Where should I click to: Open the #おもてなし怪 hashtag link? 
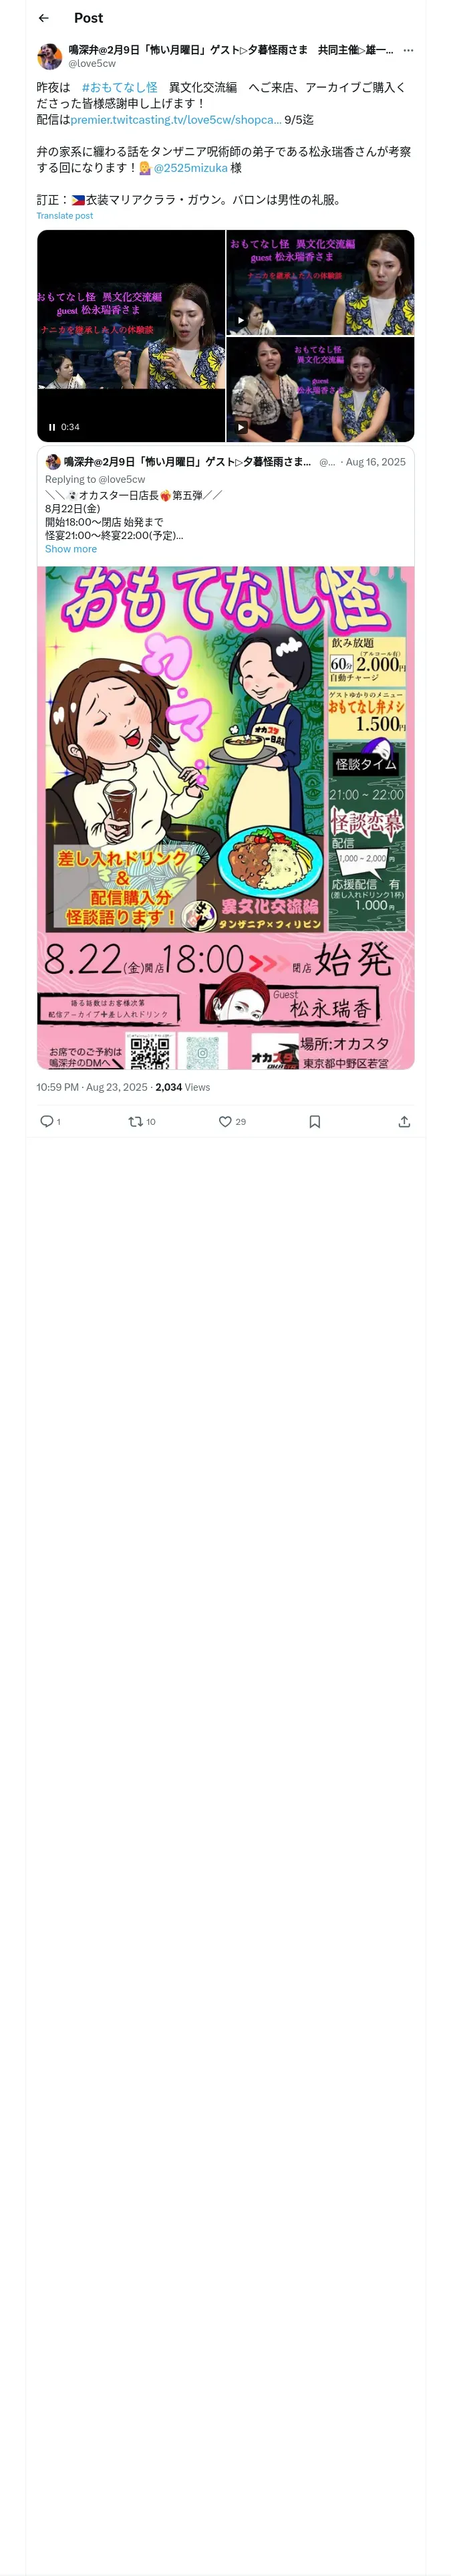coord(120,88)
